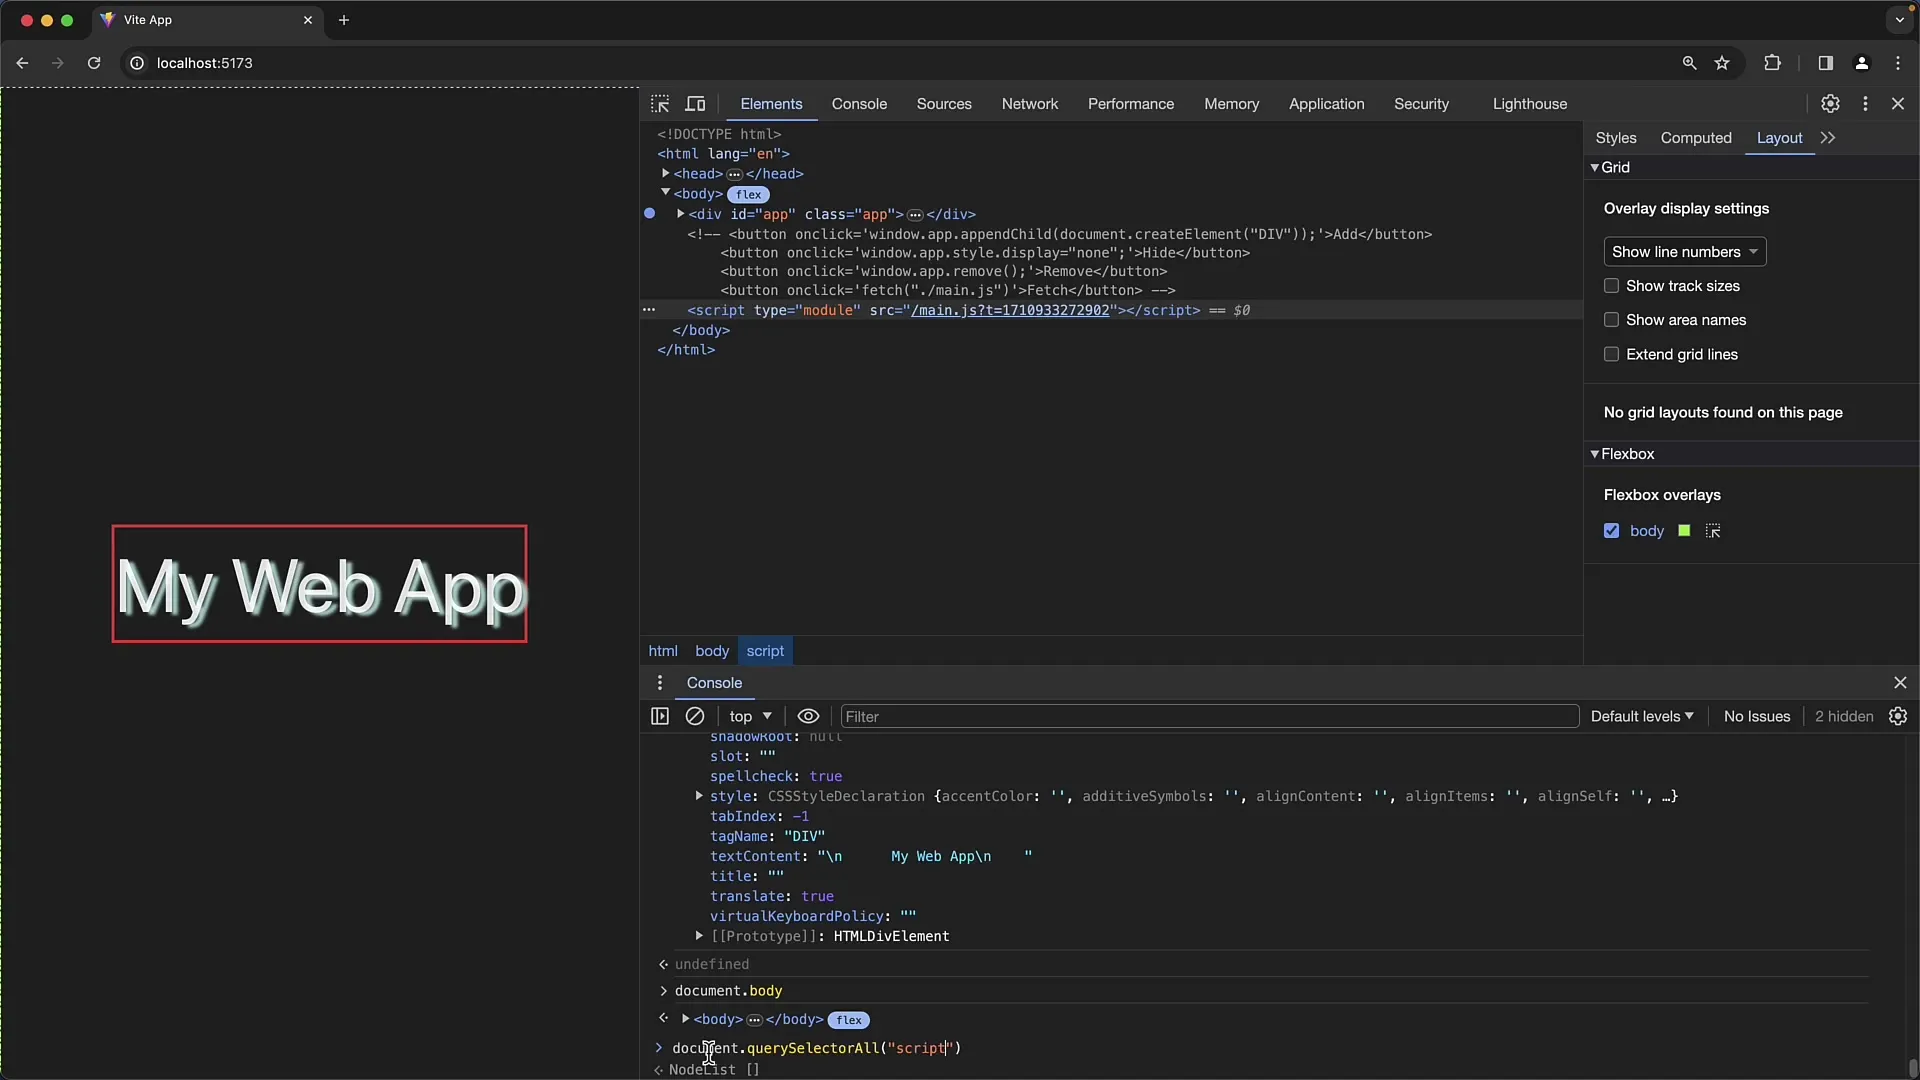Toggle the device toolbar icon
Image resolution: width=1920 pixels, height=1080 pixels.
point(695,104)
